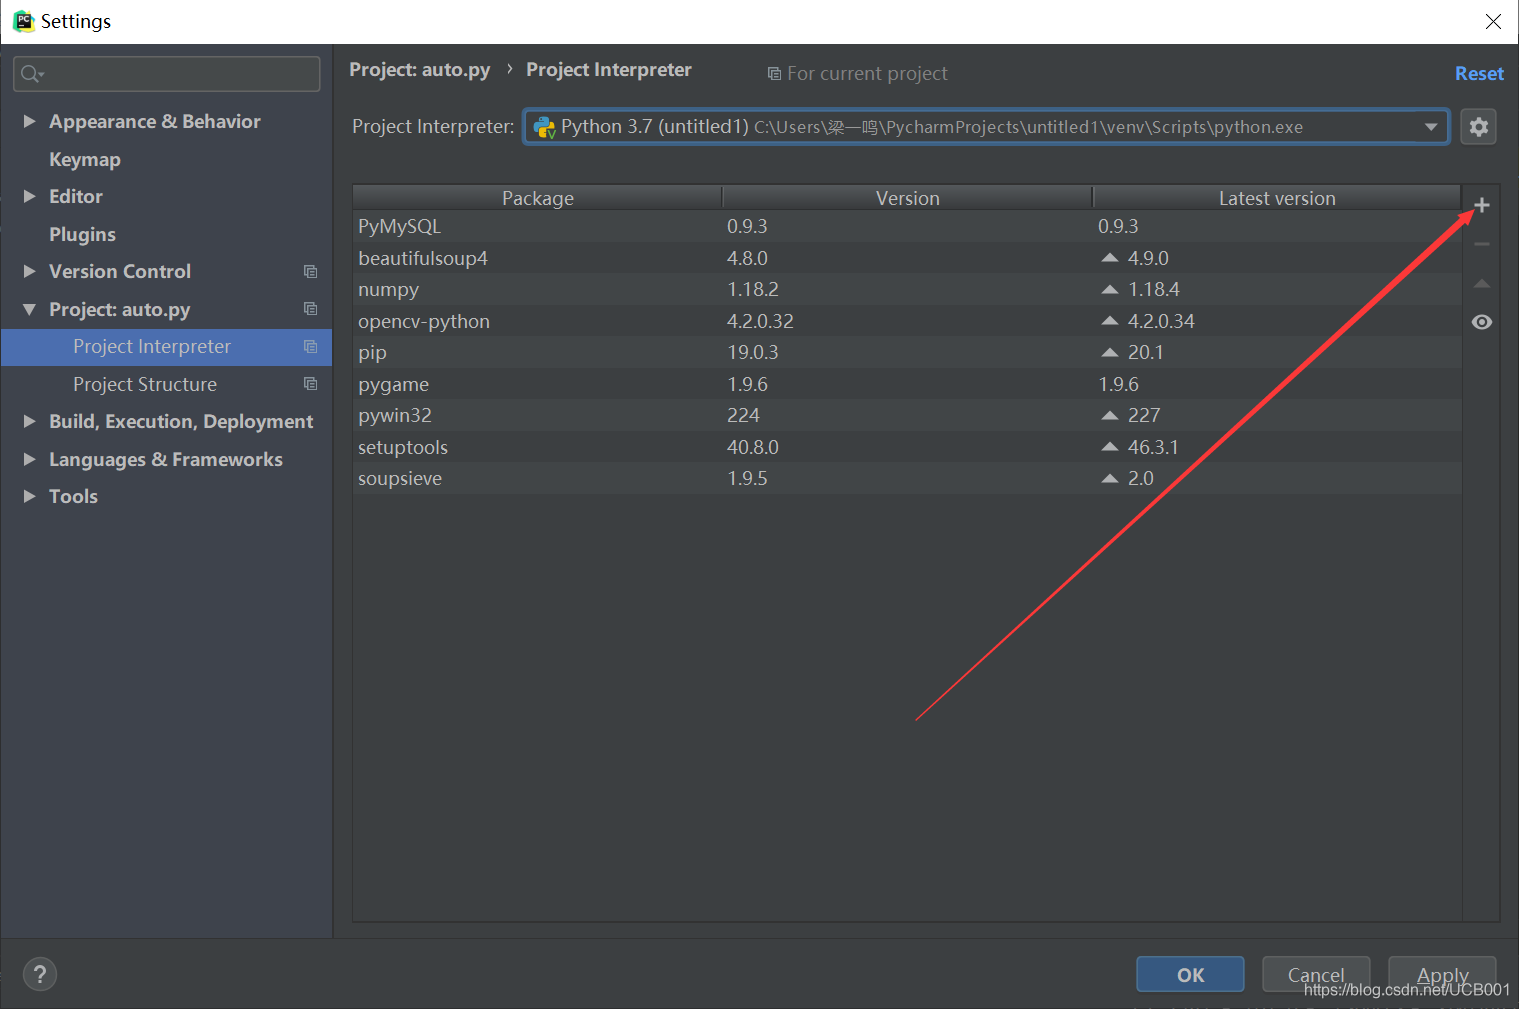Viewport: 1519px width, 1009px height.
Task: Click Project: auto.py breadcrumb
Action: click(420, 69)
